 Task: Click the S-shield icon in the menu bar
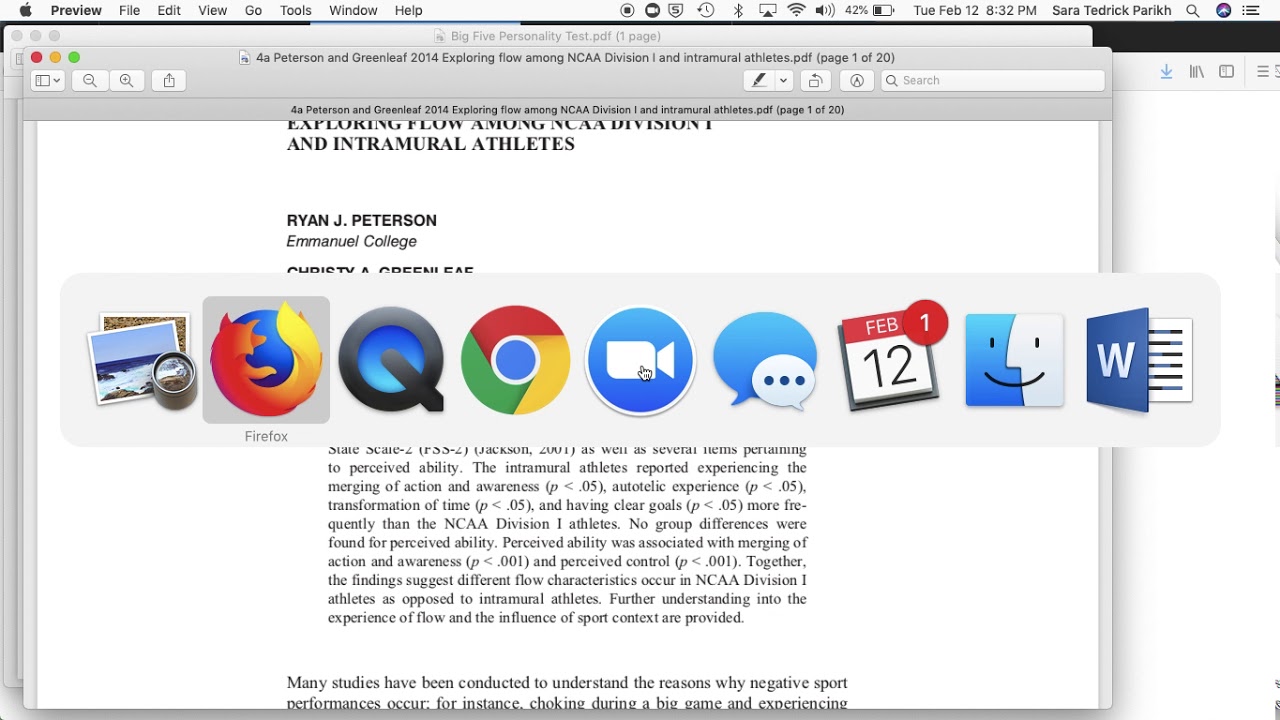pyautogui.click(x=677, y=10)
